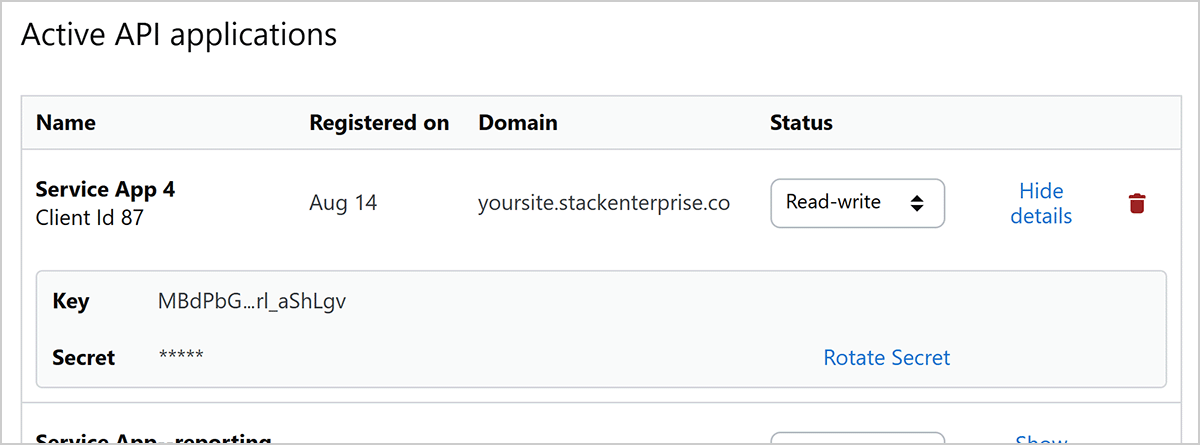This screenshot has height=445, width=1200.
Task: Click the Rotate Secret link
Action: pyautogui.click(x=886, y=357)
